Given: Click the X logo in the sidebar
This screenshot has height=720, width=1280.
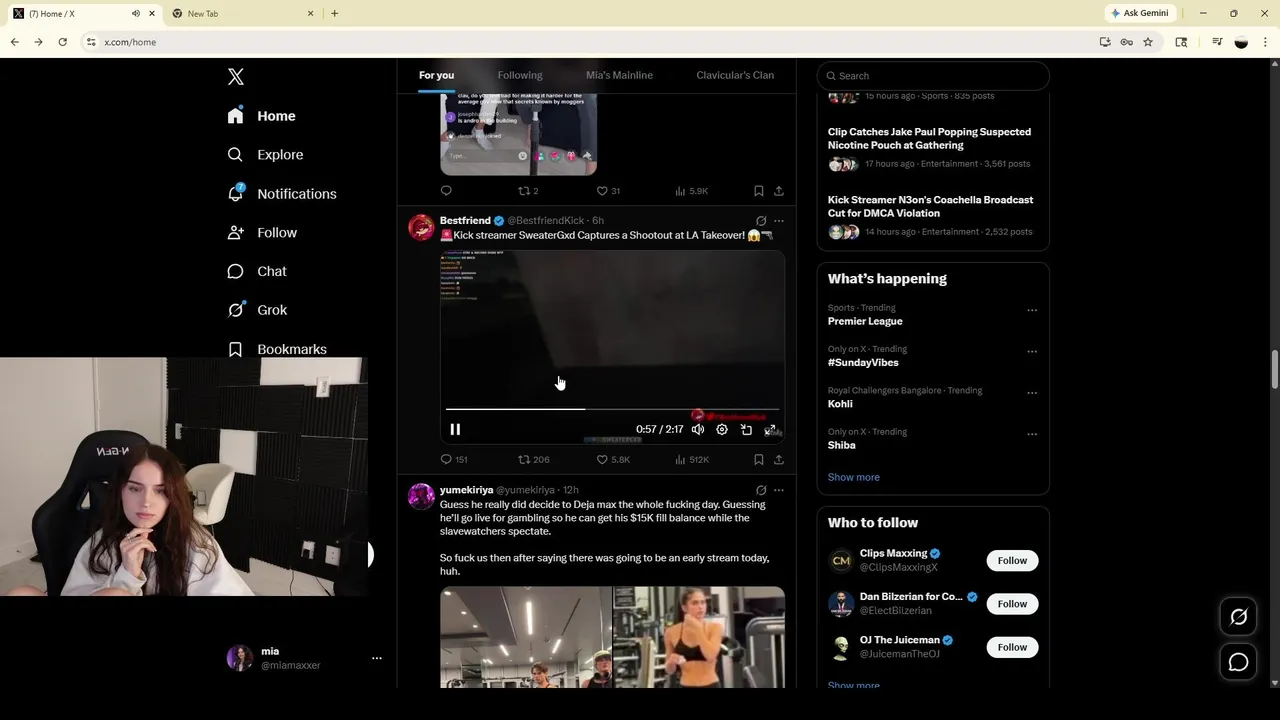Looking at the screenshot, I should tap(236, 77).
